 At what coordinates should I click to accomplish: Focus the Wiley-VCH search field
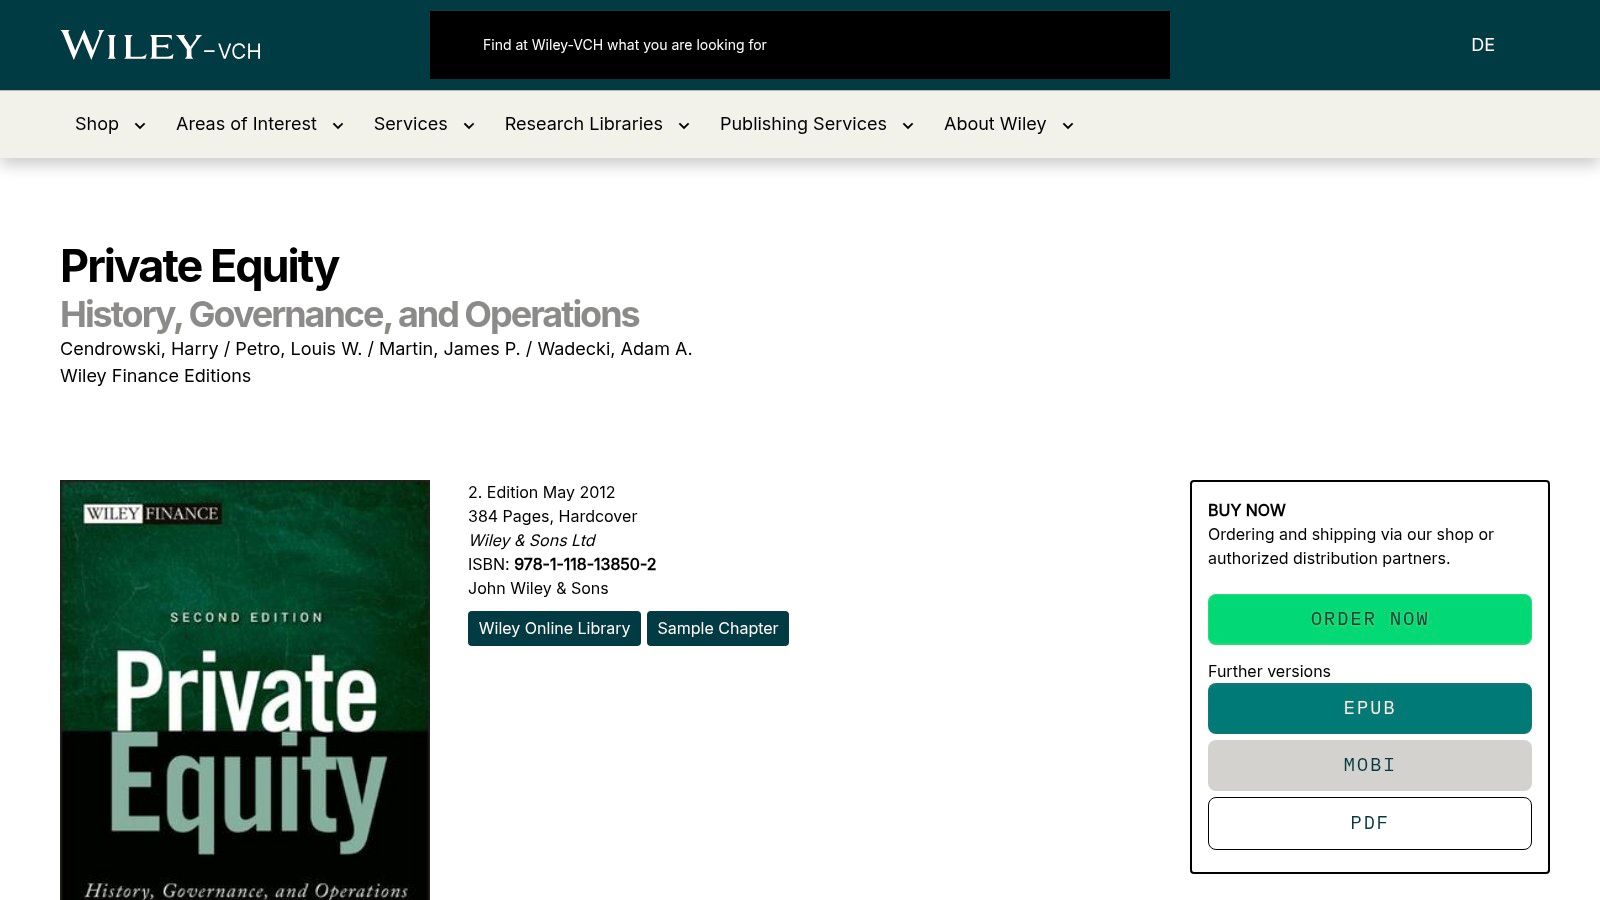click(x=799, y=45)
